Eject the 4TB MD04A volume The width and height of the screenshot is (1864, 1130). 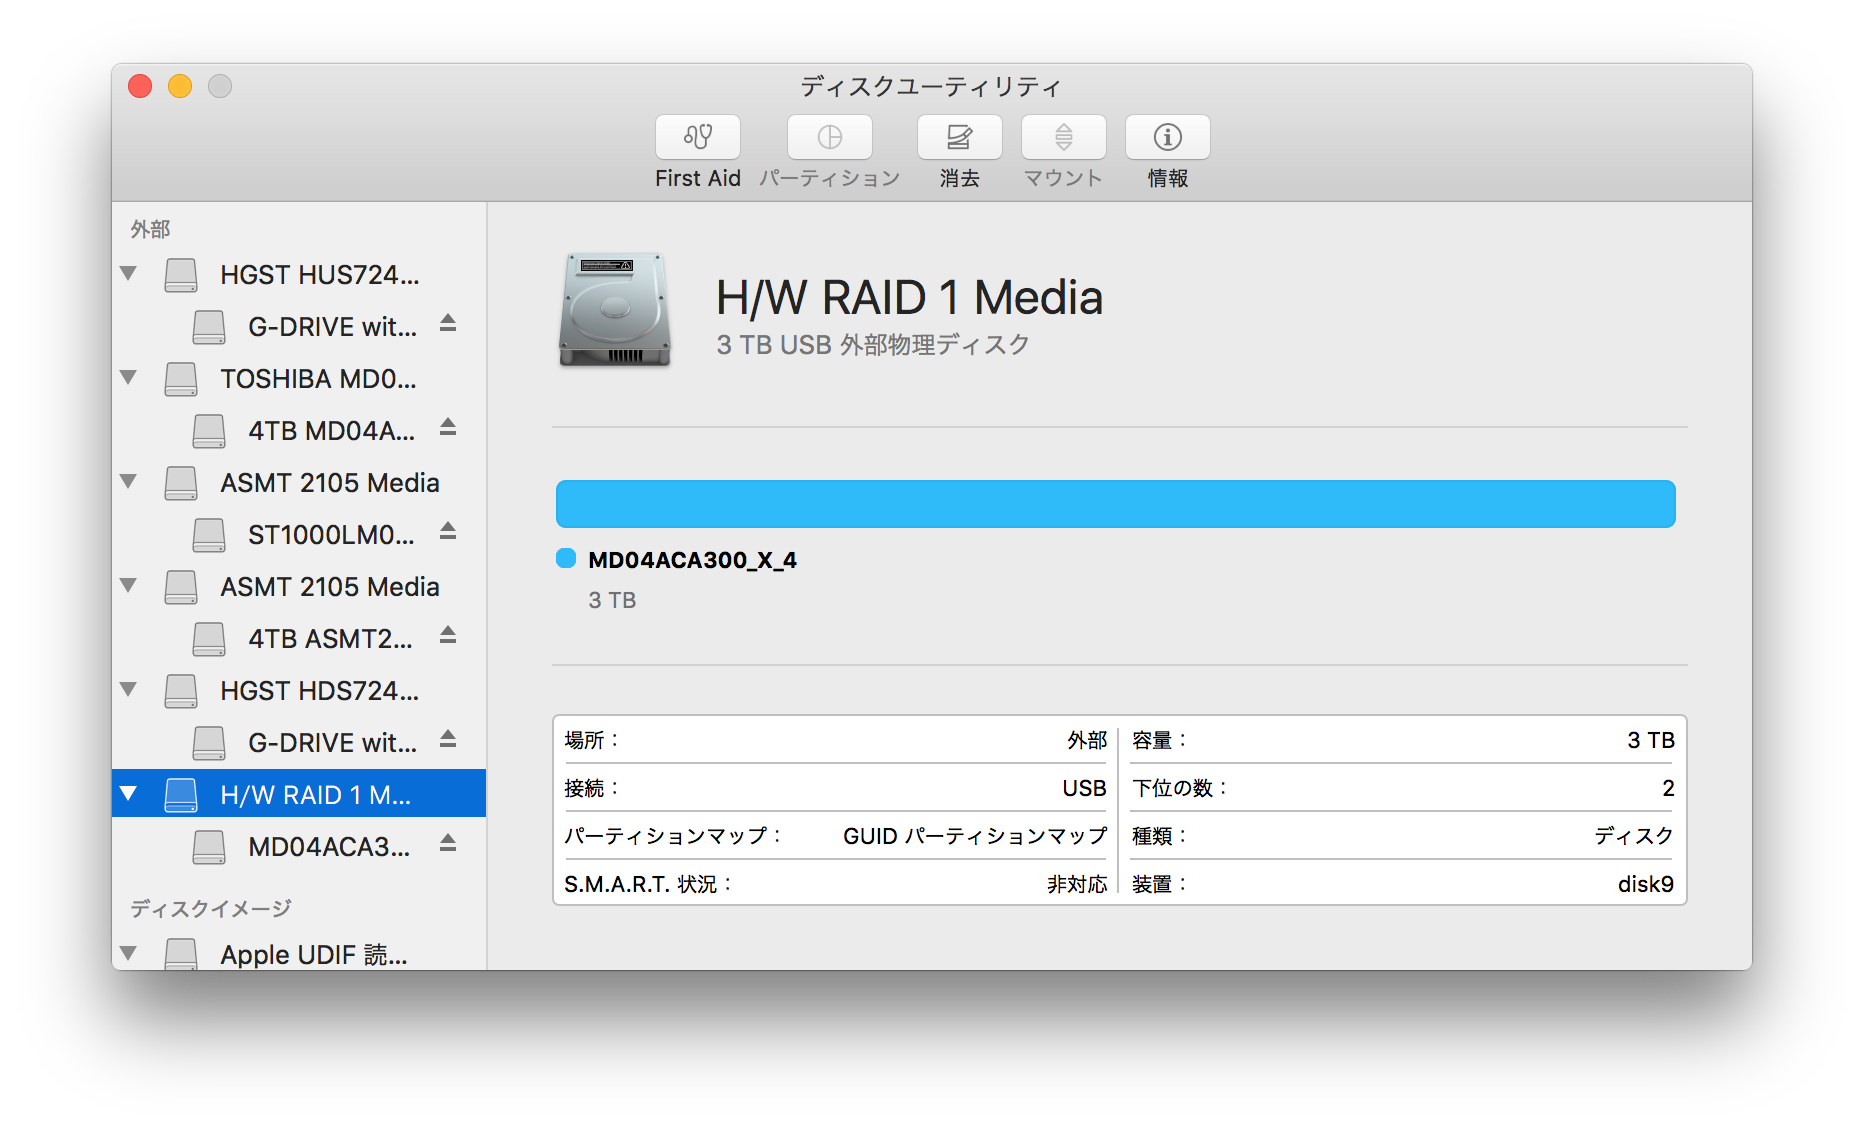[448, 427]
